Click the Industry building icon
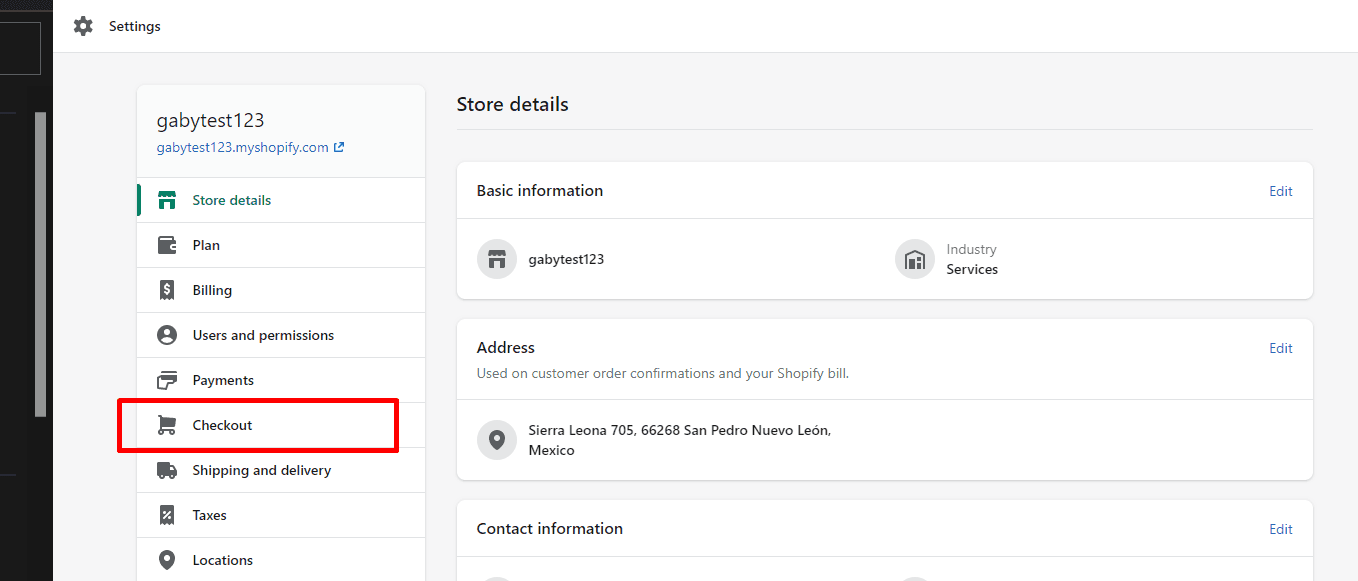1358x581 pixels. coord(915,259)
